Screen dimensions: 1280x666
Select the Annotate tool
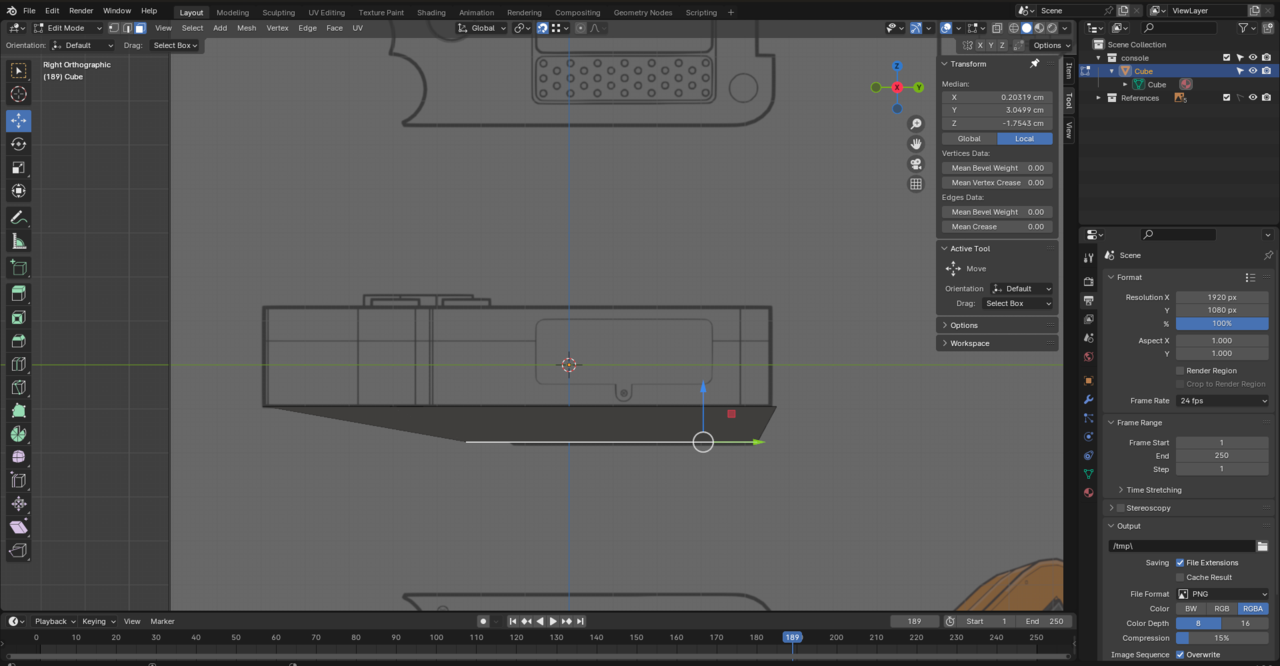click(x=18, y=217)
